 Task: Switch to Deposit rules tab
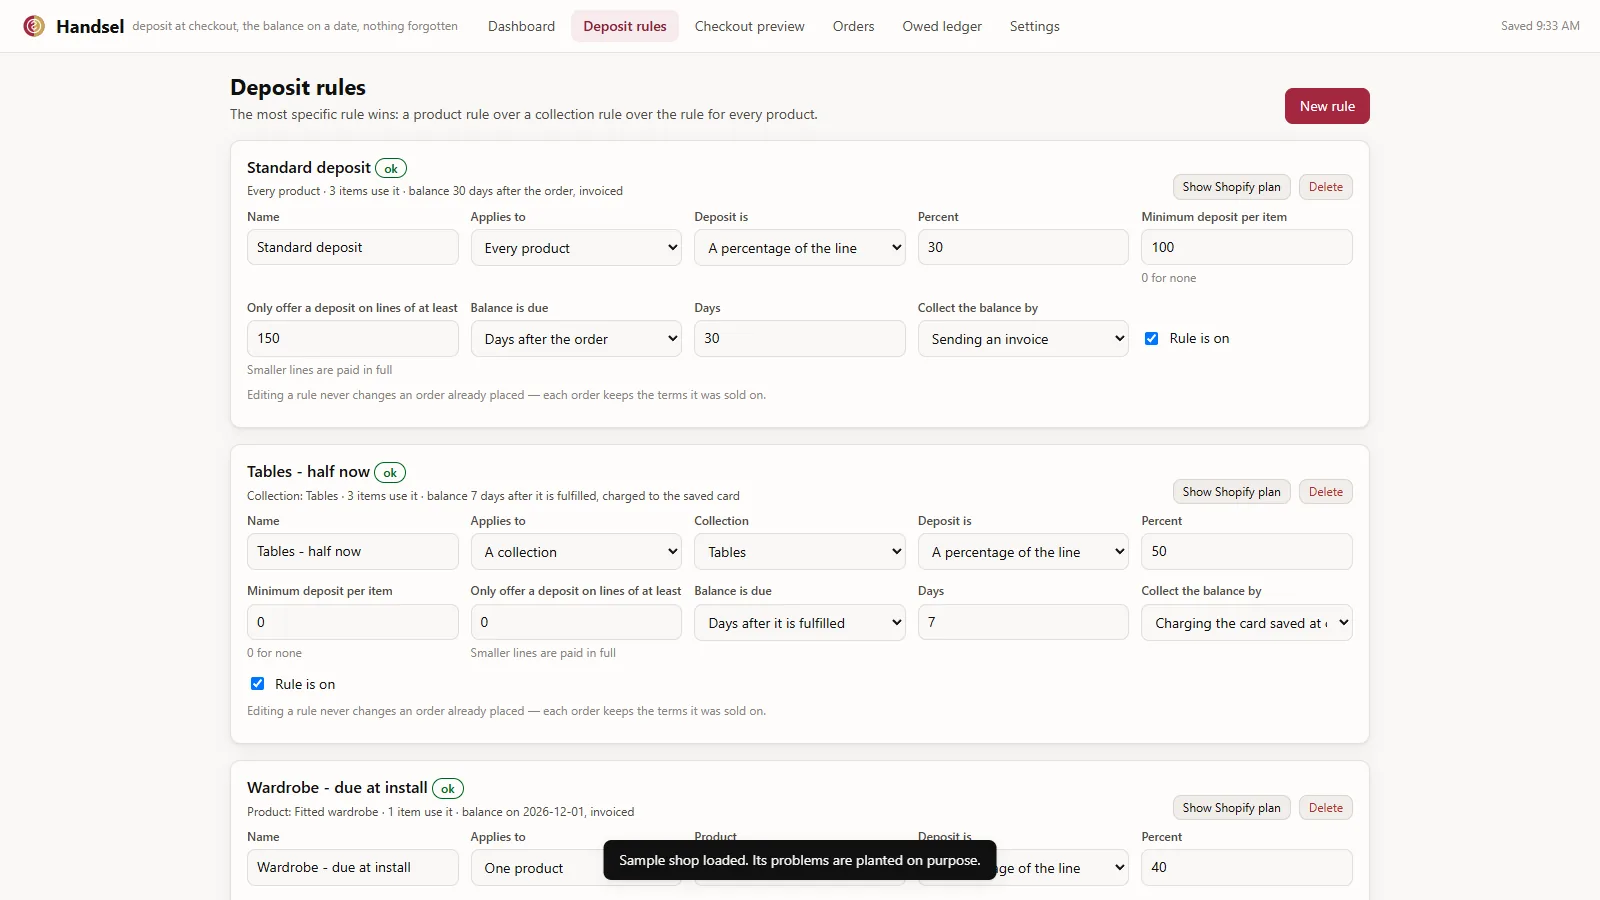click(x=625, y=26)
